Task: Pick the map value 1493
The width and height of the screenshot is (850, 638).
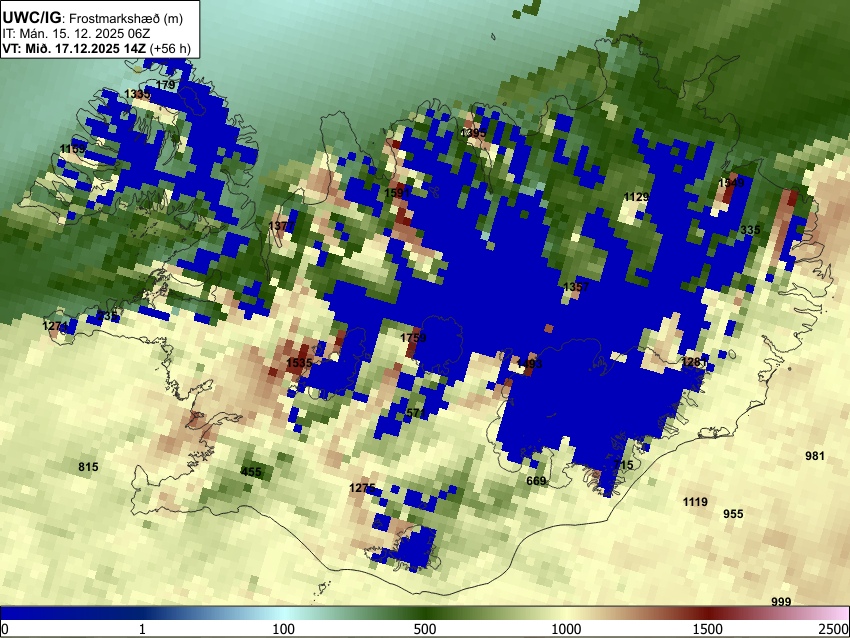Action: tap(529, 363)
